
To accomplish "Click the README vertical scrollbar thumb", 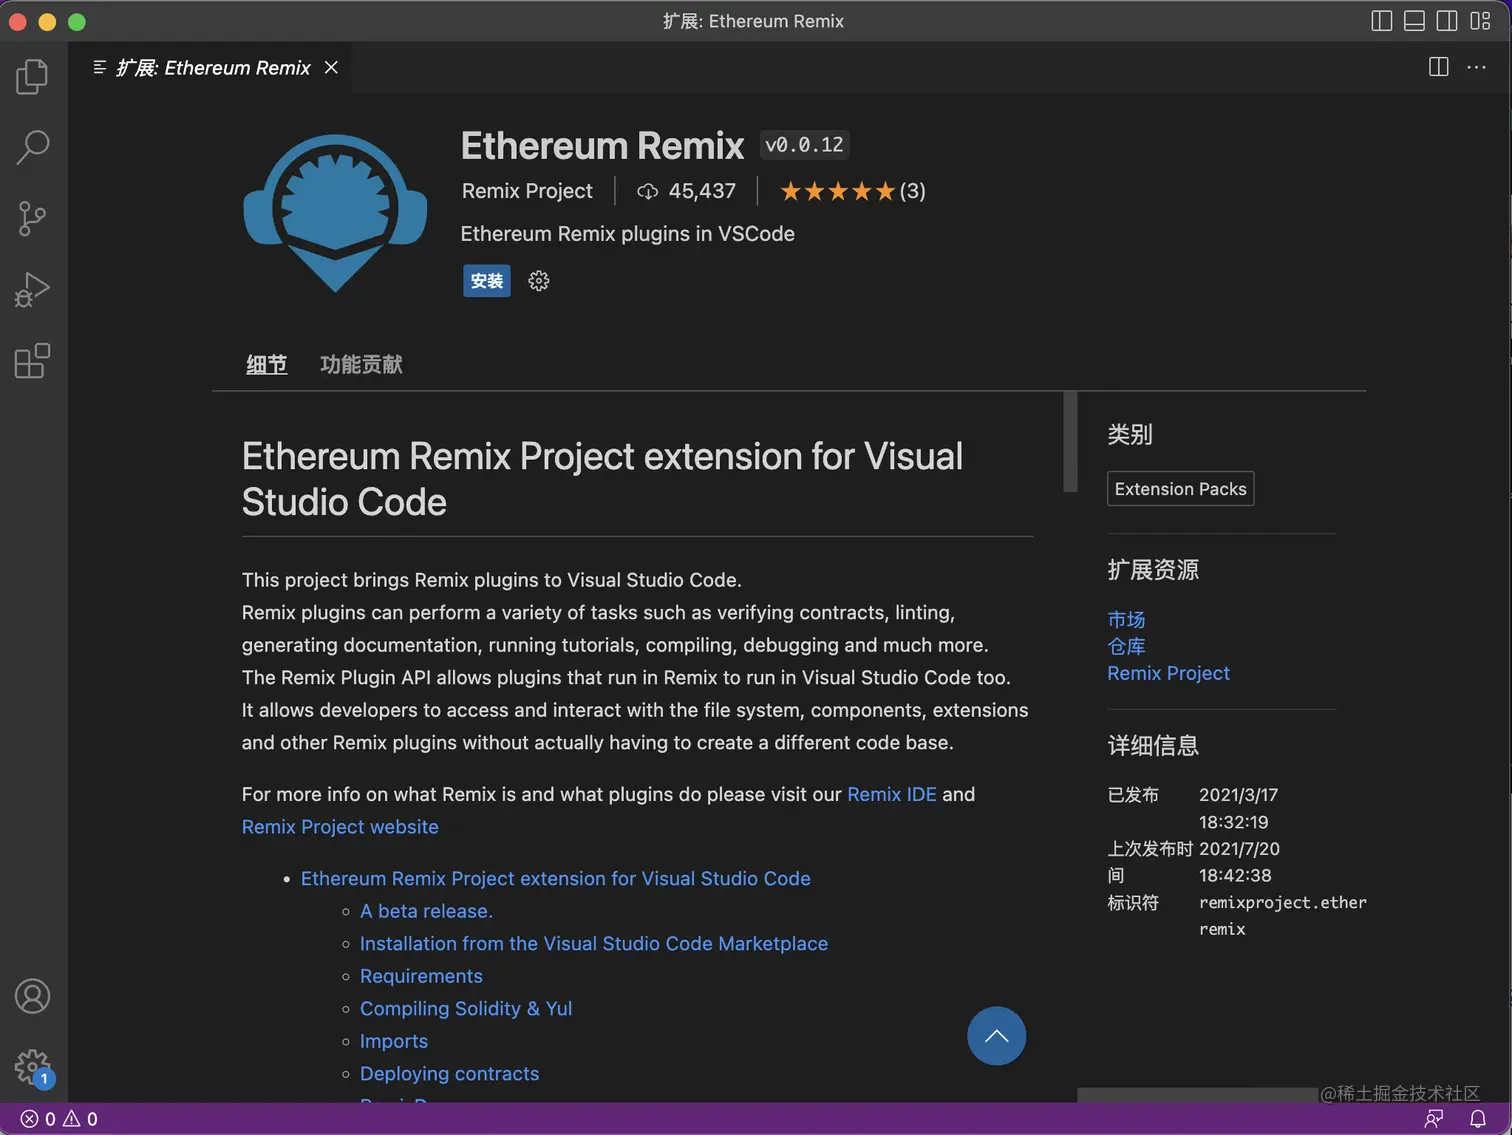I will (x=1070, y=442).
